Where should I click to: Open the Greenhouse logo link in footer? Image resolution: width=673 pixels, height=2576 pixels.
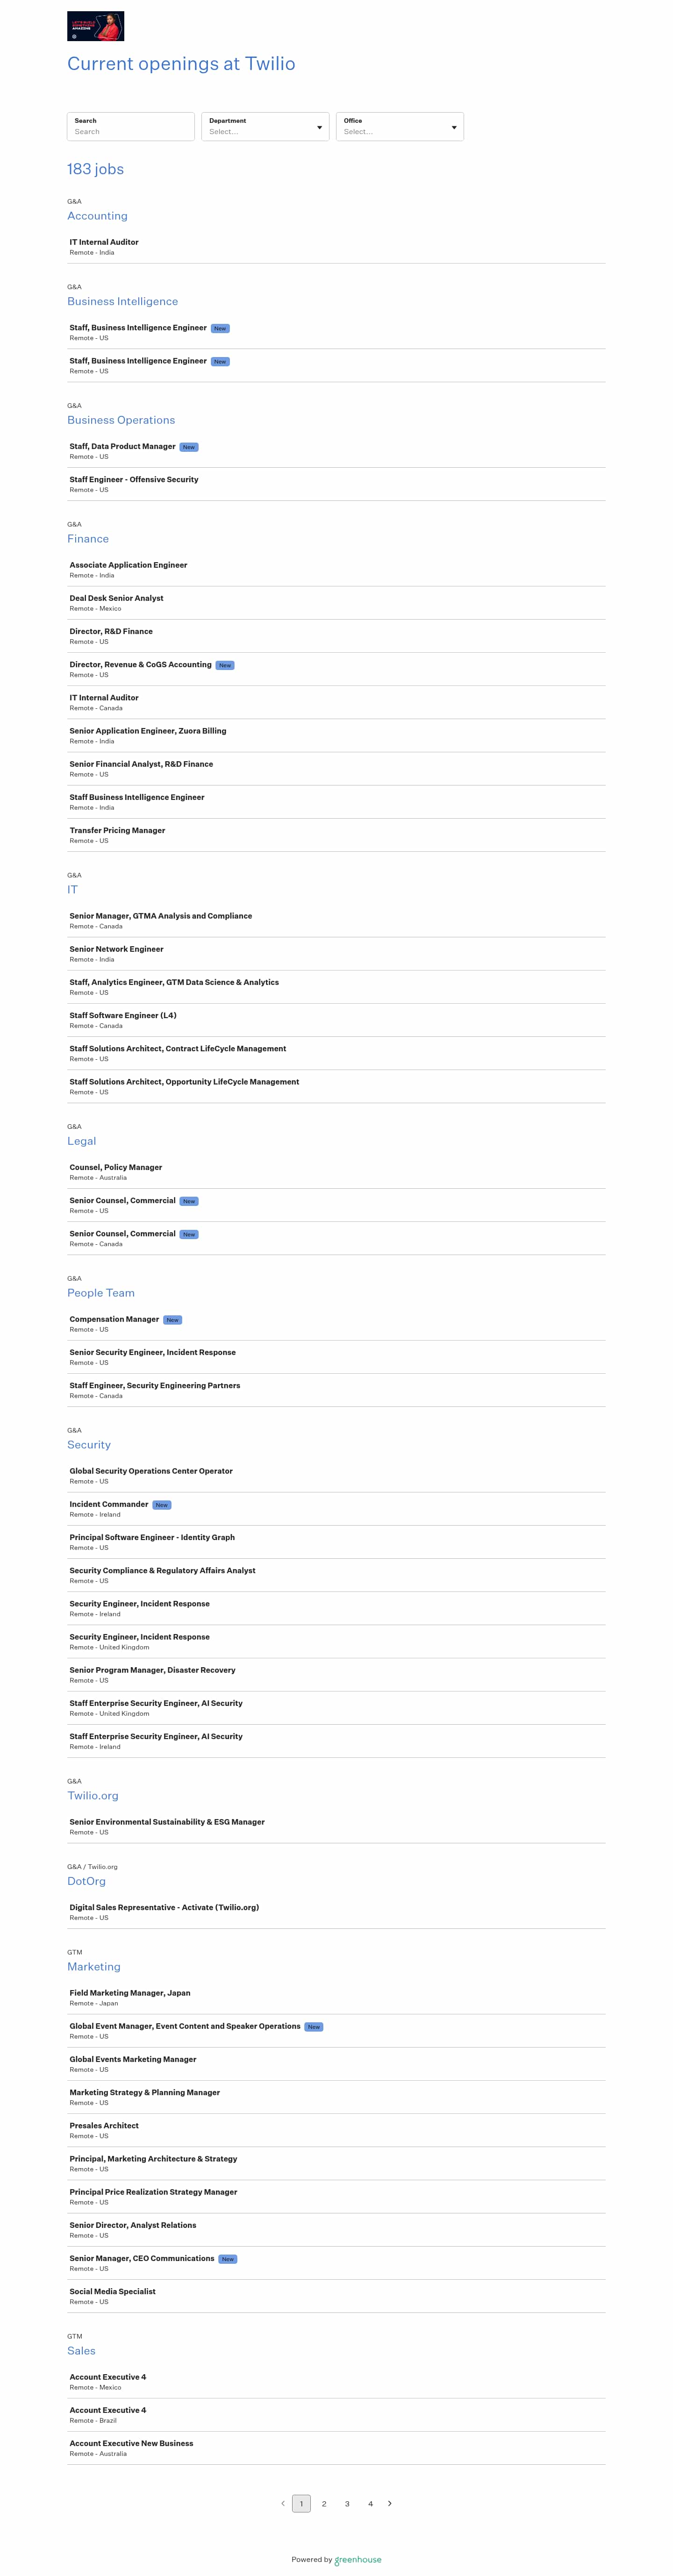[358, 2560]
